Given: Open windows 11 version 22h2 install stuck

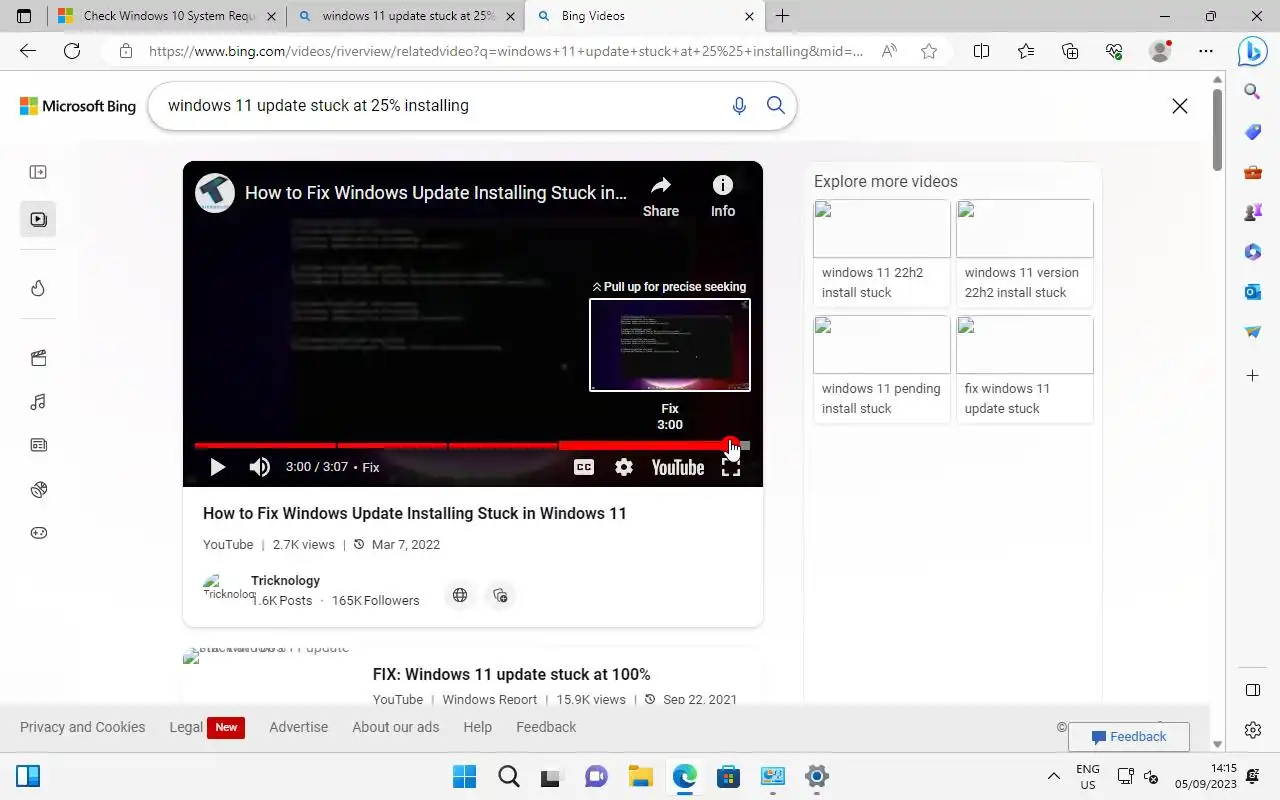Looking at the screenshot, I should [1024, 252].
